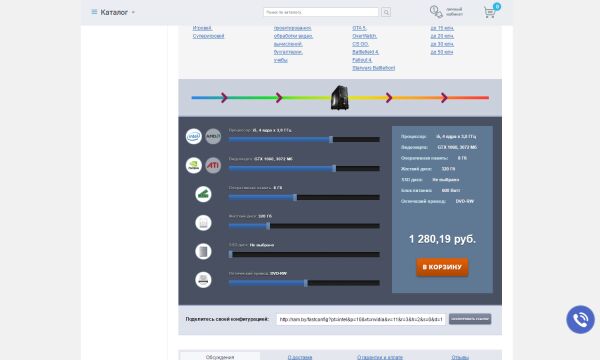Click the SSD slider handle
The height and width of the screenshot is (360, 600).
pos(230,254)
